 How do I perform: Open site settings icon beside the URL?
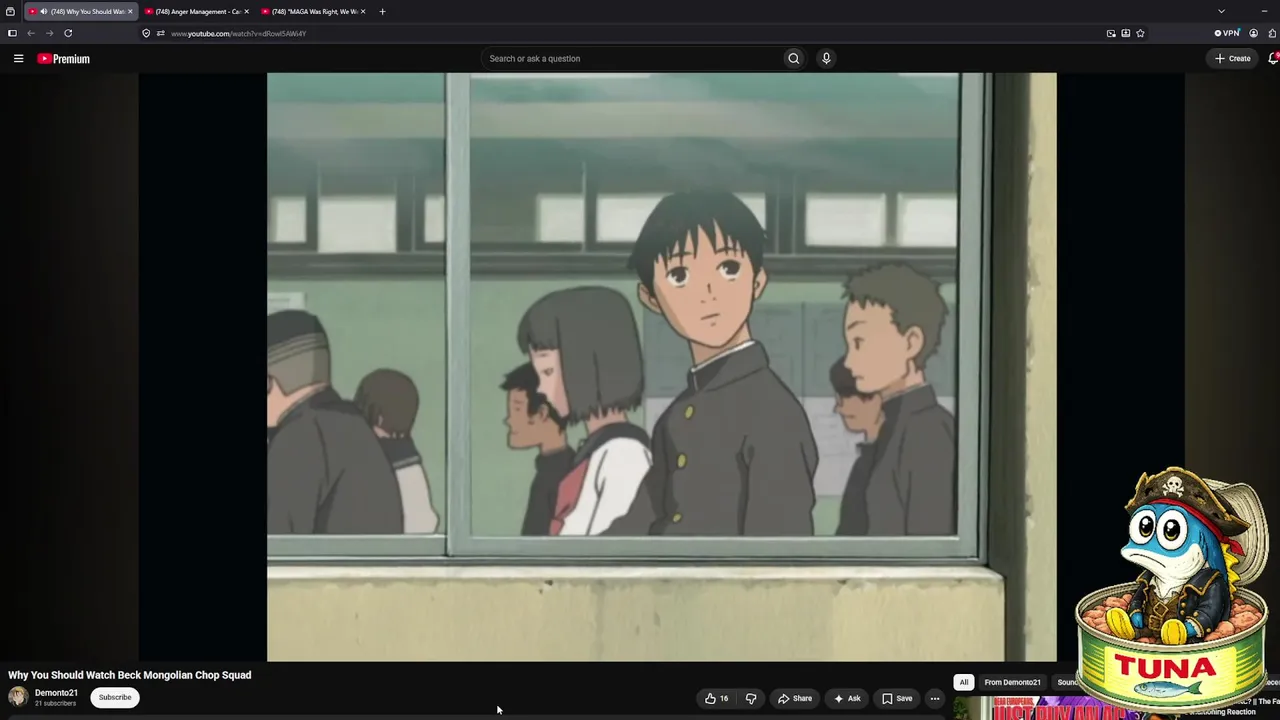[160, 33]
